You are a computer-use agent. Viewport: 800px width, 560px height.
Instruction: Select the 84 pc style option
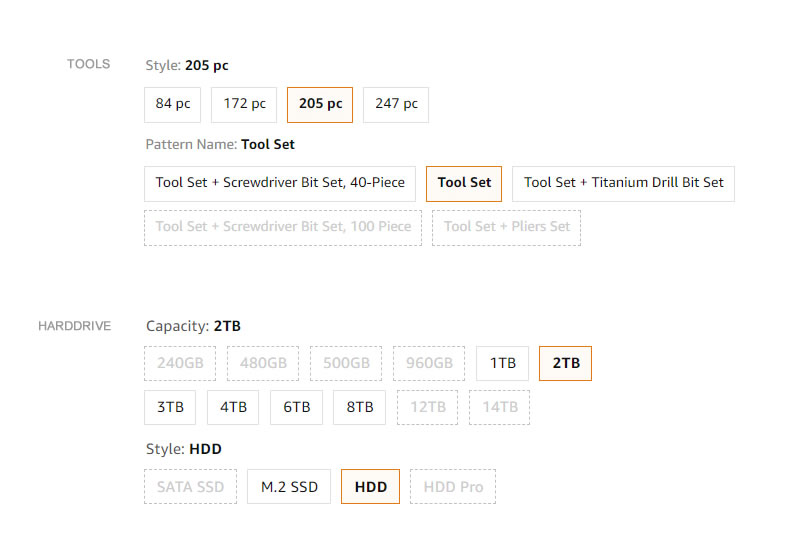[x=173, y=104]
